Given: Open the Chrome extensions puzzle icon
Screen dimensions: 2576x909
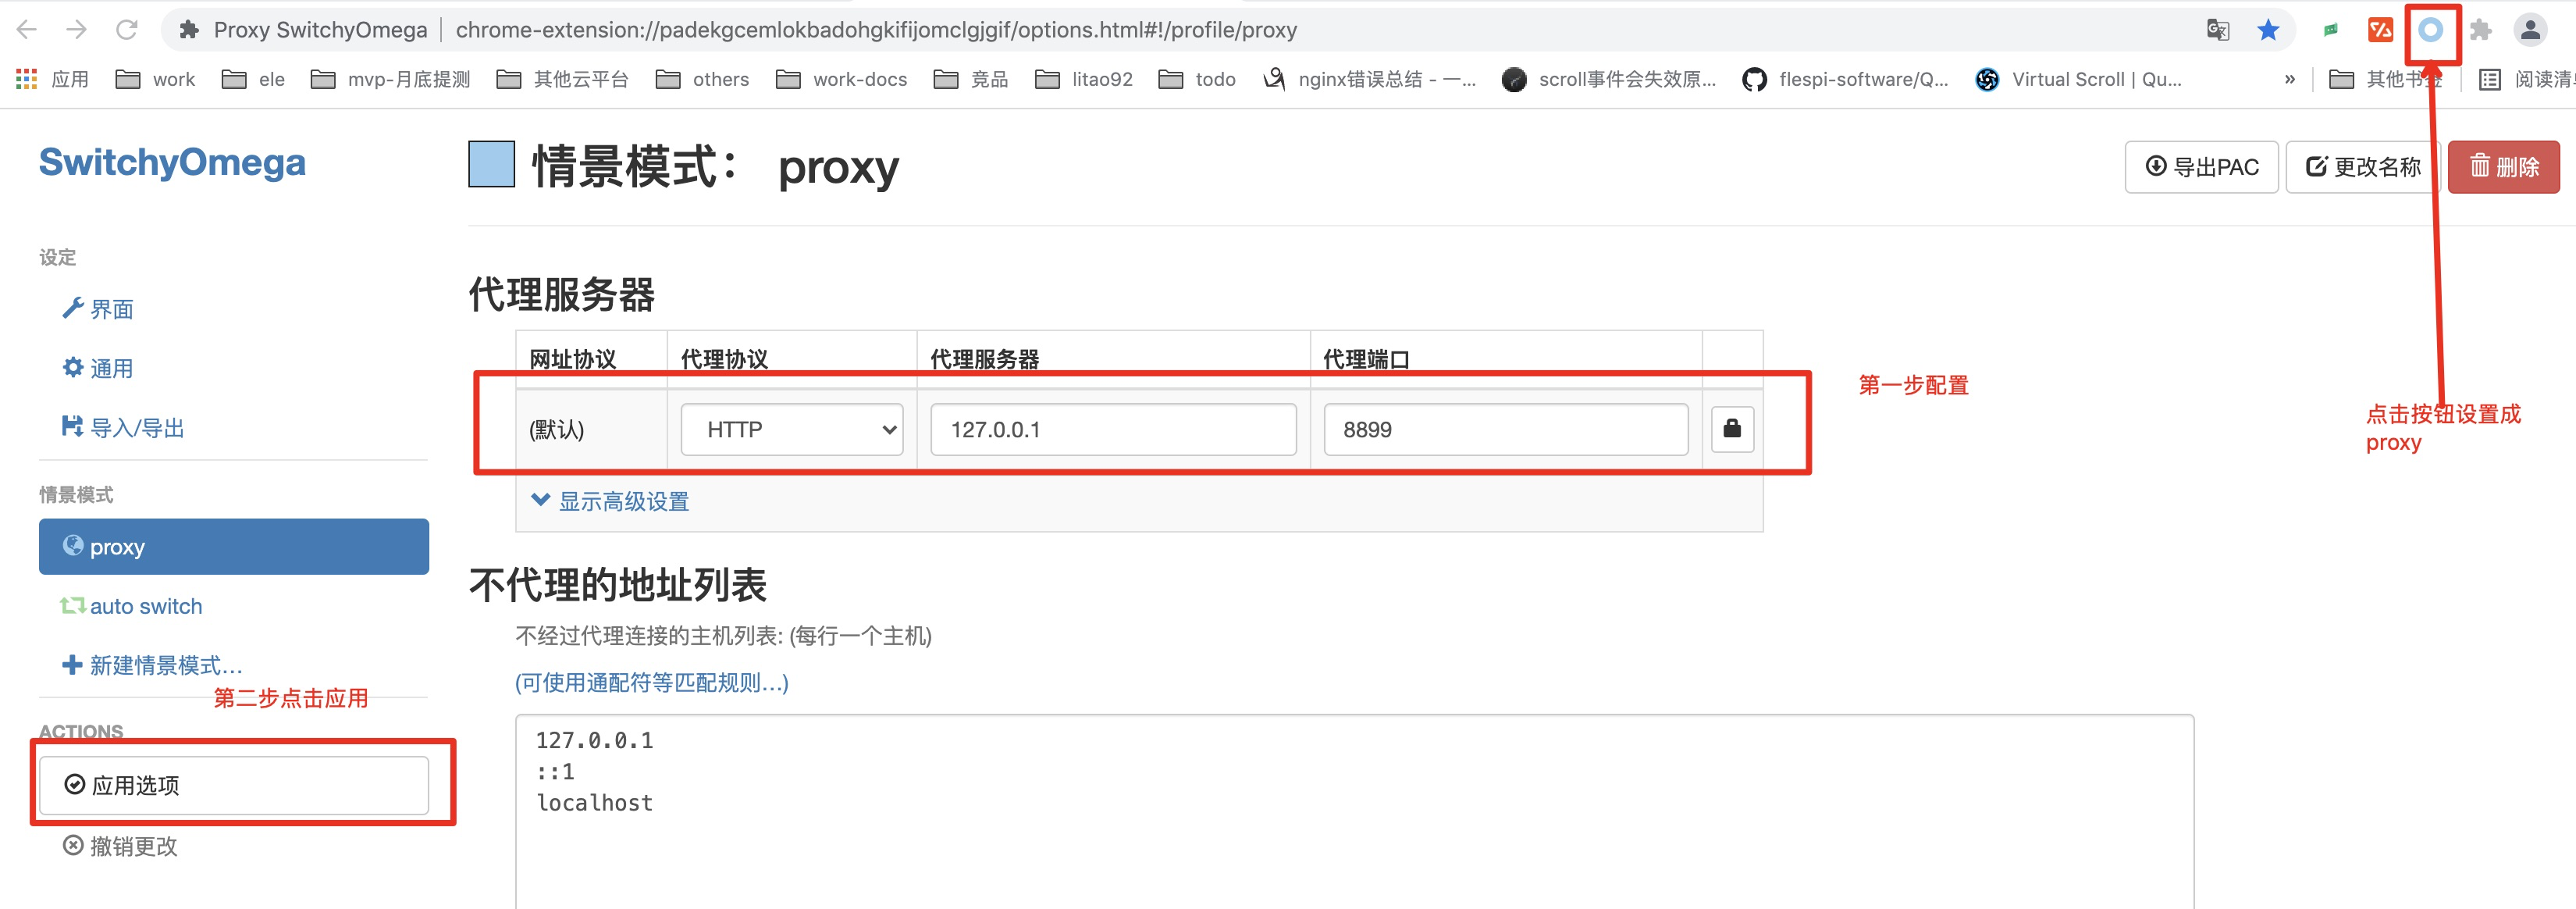Looking at the screenshot, I should coord(2480,30).
